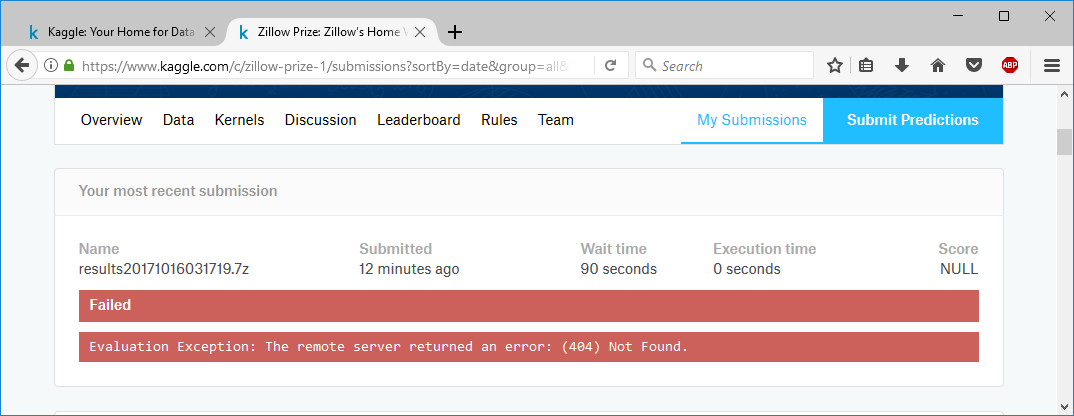
Task: Save page to Pocket icon
Action: [973, 66]
